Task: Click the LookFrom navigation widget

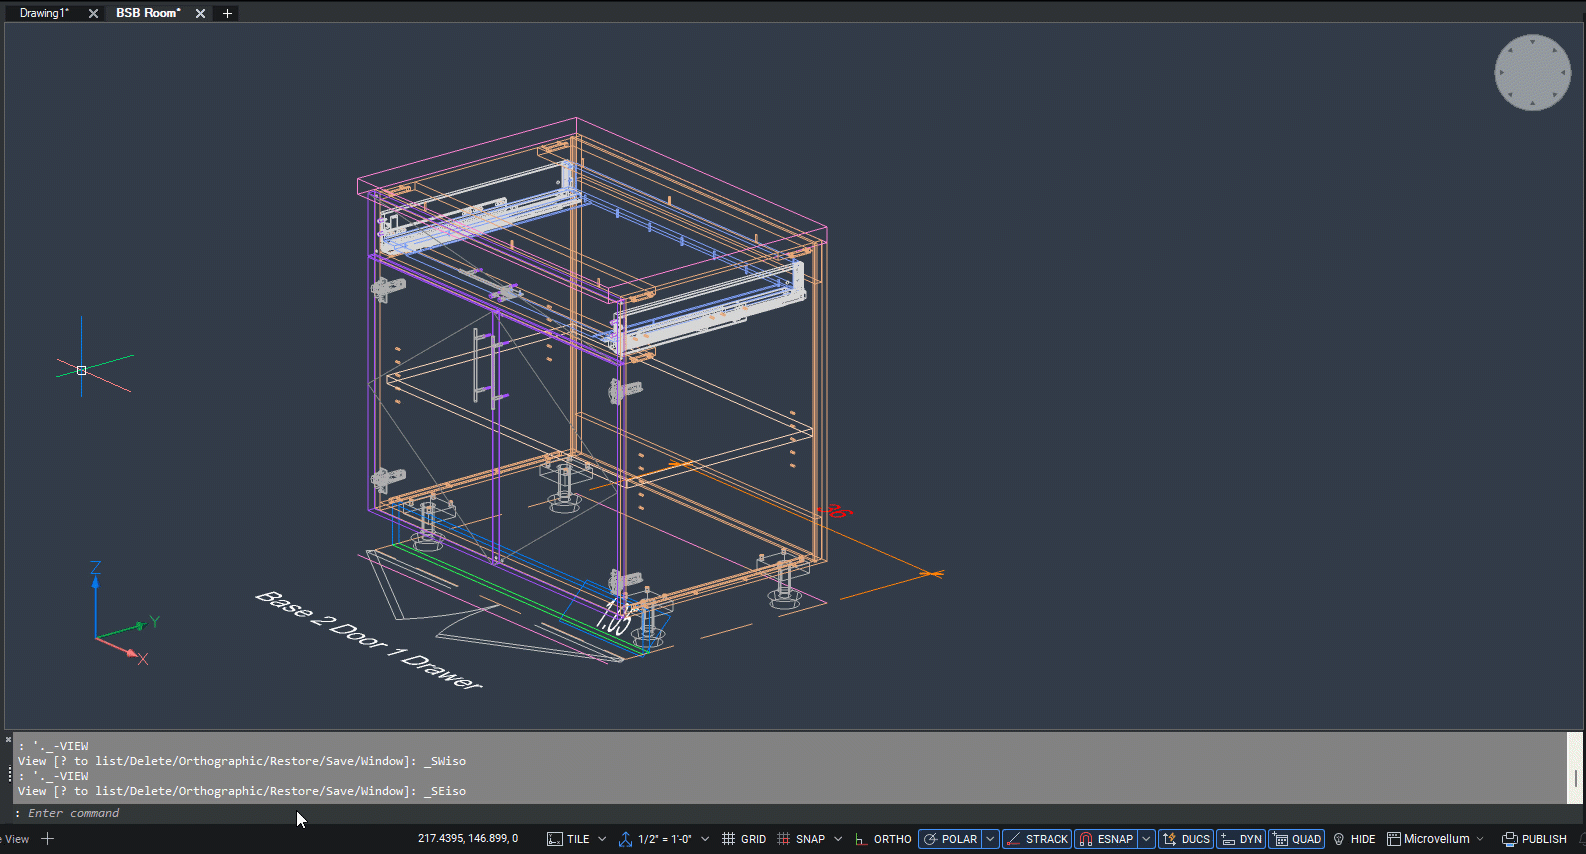Action: 1532,72
